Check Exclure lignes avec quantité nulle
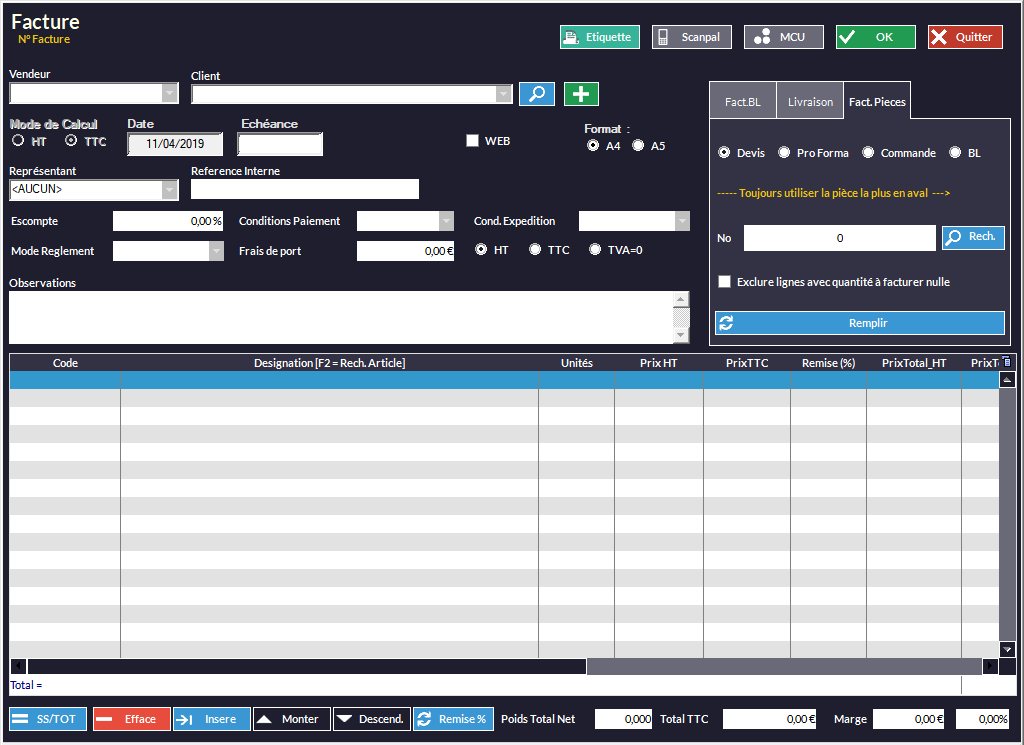Screen dimensions: 1024x745 click(724, 282)
